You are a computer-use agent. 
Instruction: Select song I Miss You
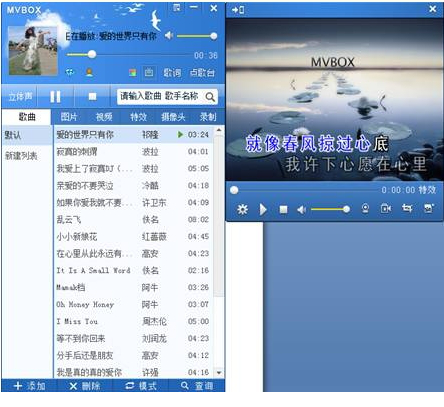click(133, 321)
